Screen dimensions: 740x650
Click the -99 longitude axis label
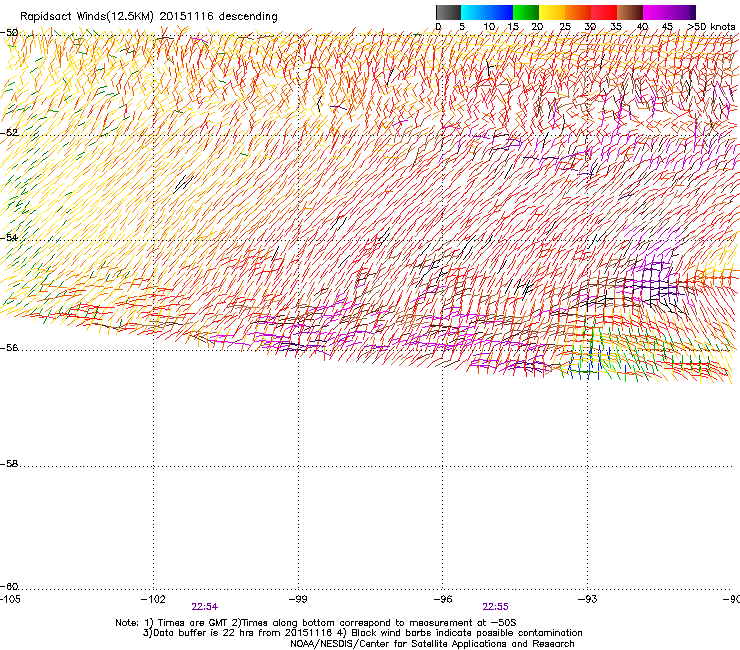click(298, 599)
